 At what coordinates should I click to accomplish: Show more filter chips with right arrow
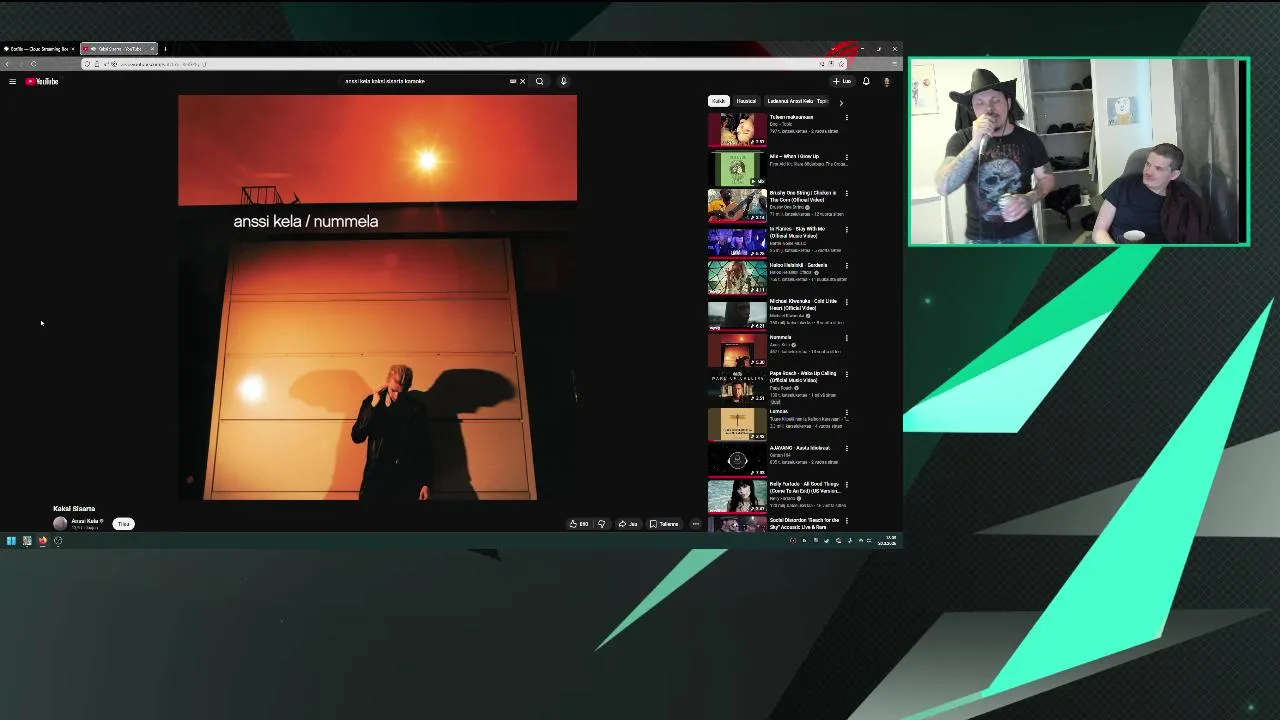tap(840, 102)
